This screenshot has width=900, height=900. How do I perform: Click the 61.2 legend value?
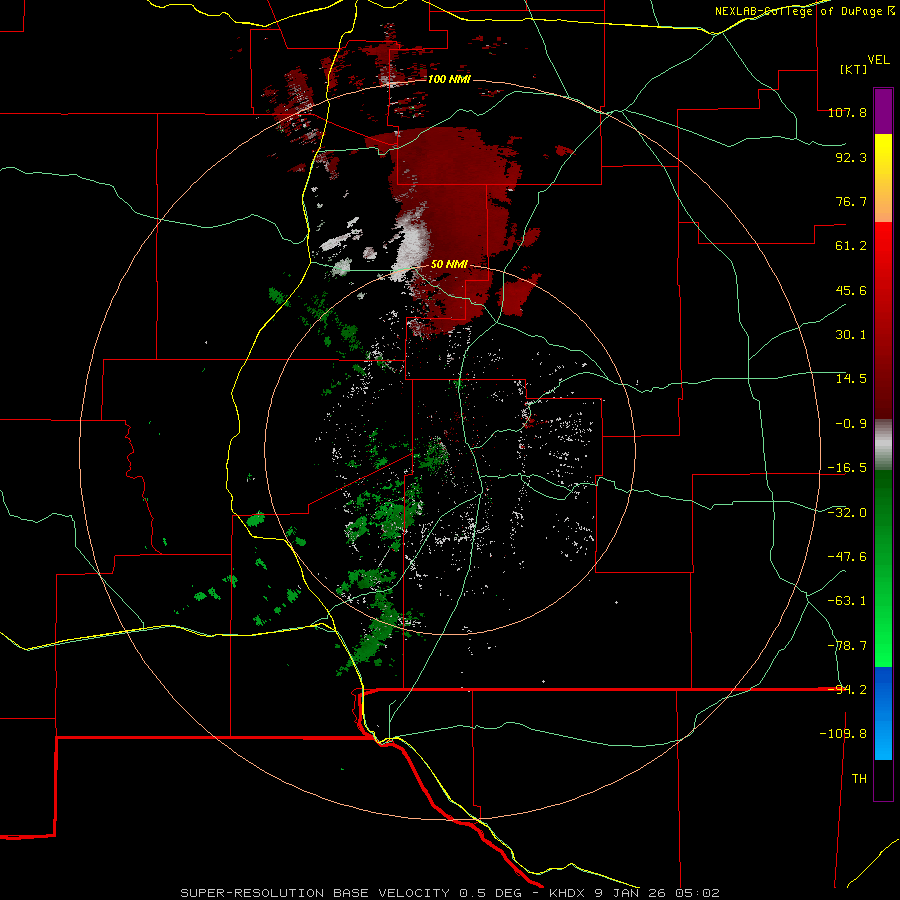point(851,246)
